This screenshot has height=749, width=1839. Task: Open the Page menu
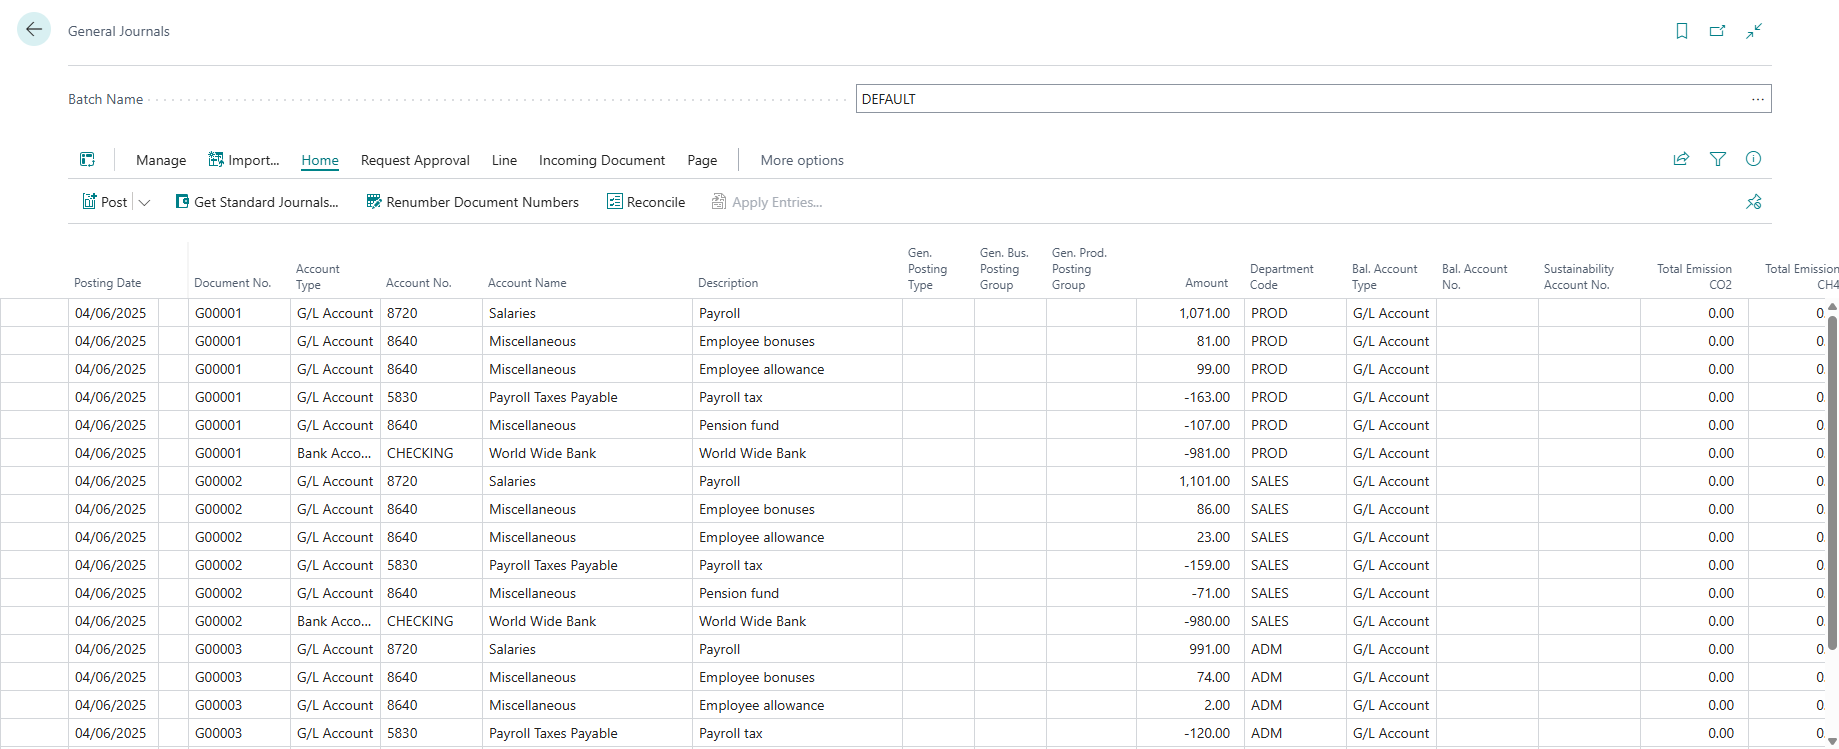[x=702, y=160]
